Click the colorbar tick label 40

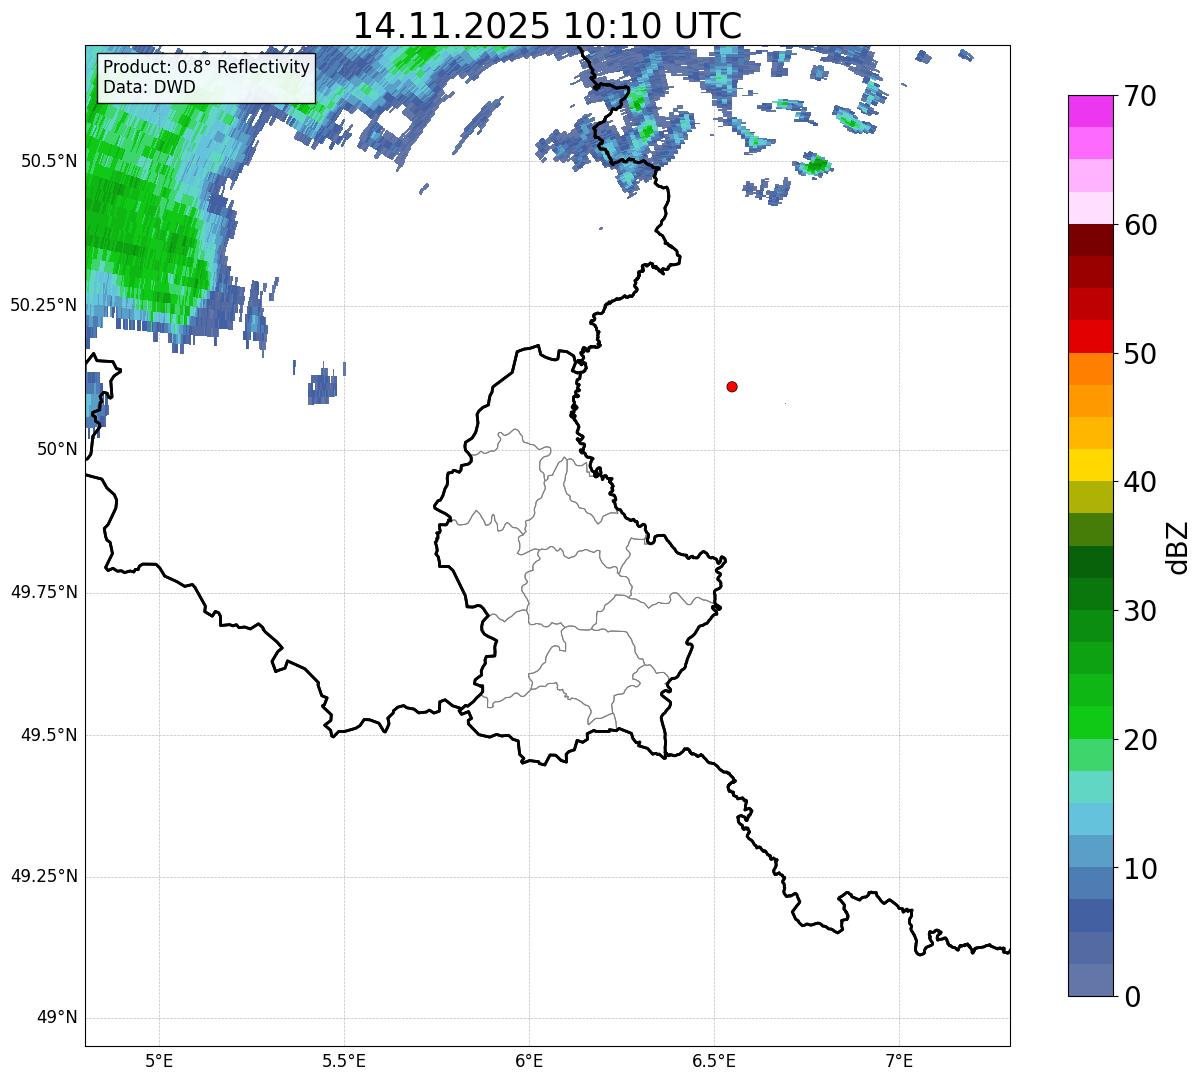coord(1139,482)
